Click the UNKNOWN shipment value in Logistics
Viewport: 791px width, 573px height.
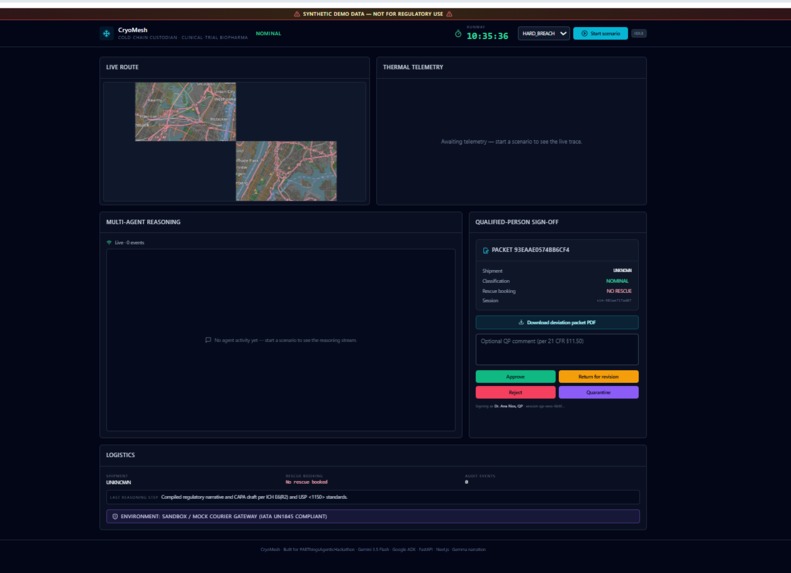(x=119, y=483)
